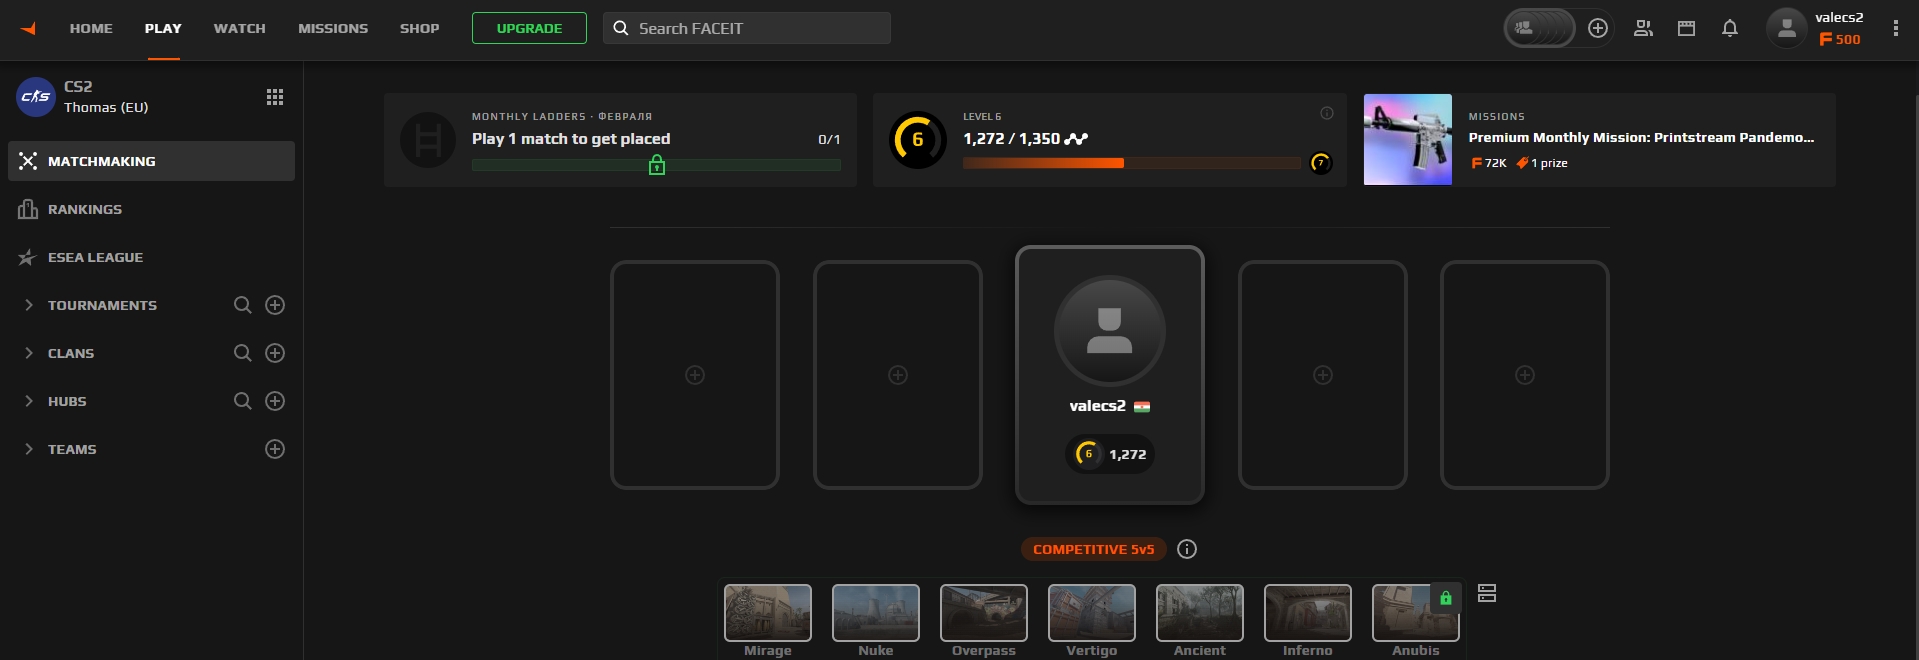This screenshot has width=1919, height=660.
Task: Open Premium Monthly Mission title link
Action: (x=1641, y=138)
